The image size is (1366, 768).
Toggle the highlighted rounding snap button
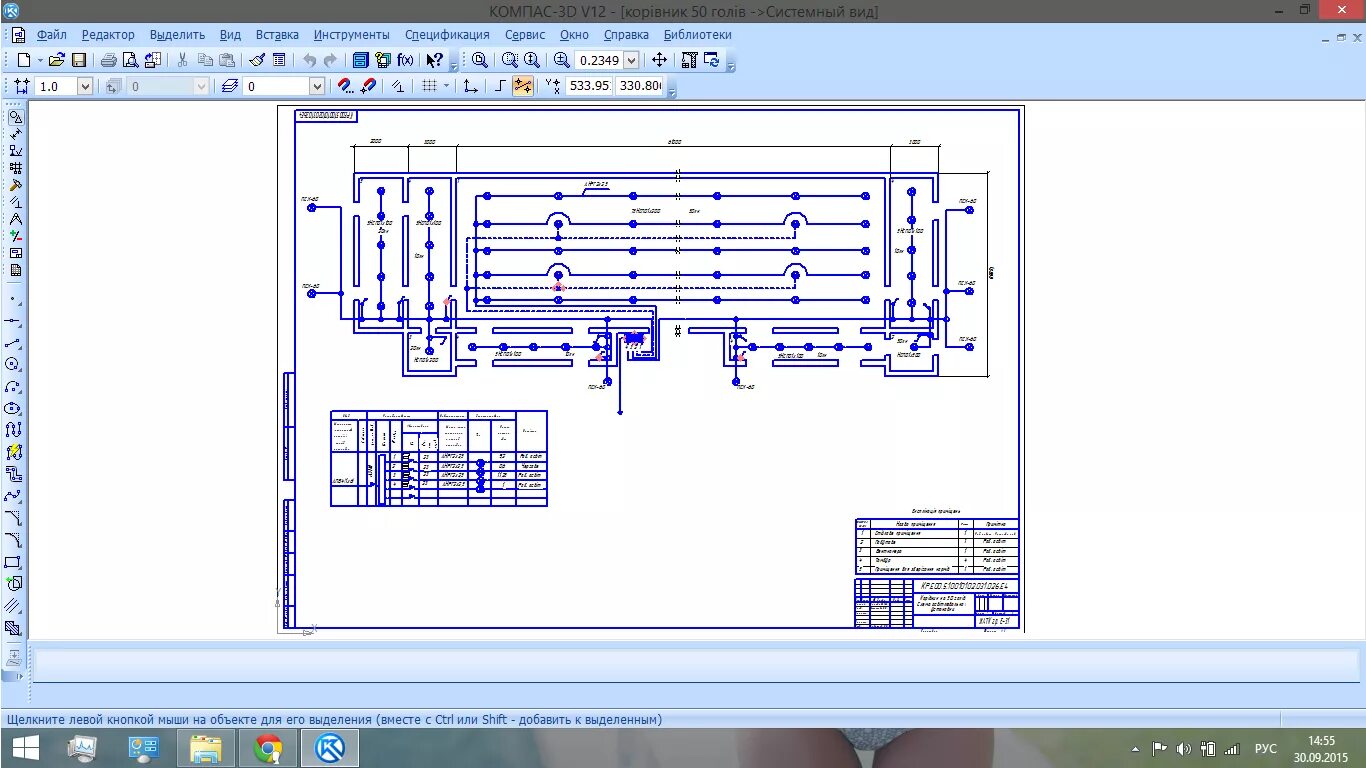[523, 86]
